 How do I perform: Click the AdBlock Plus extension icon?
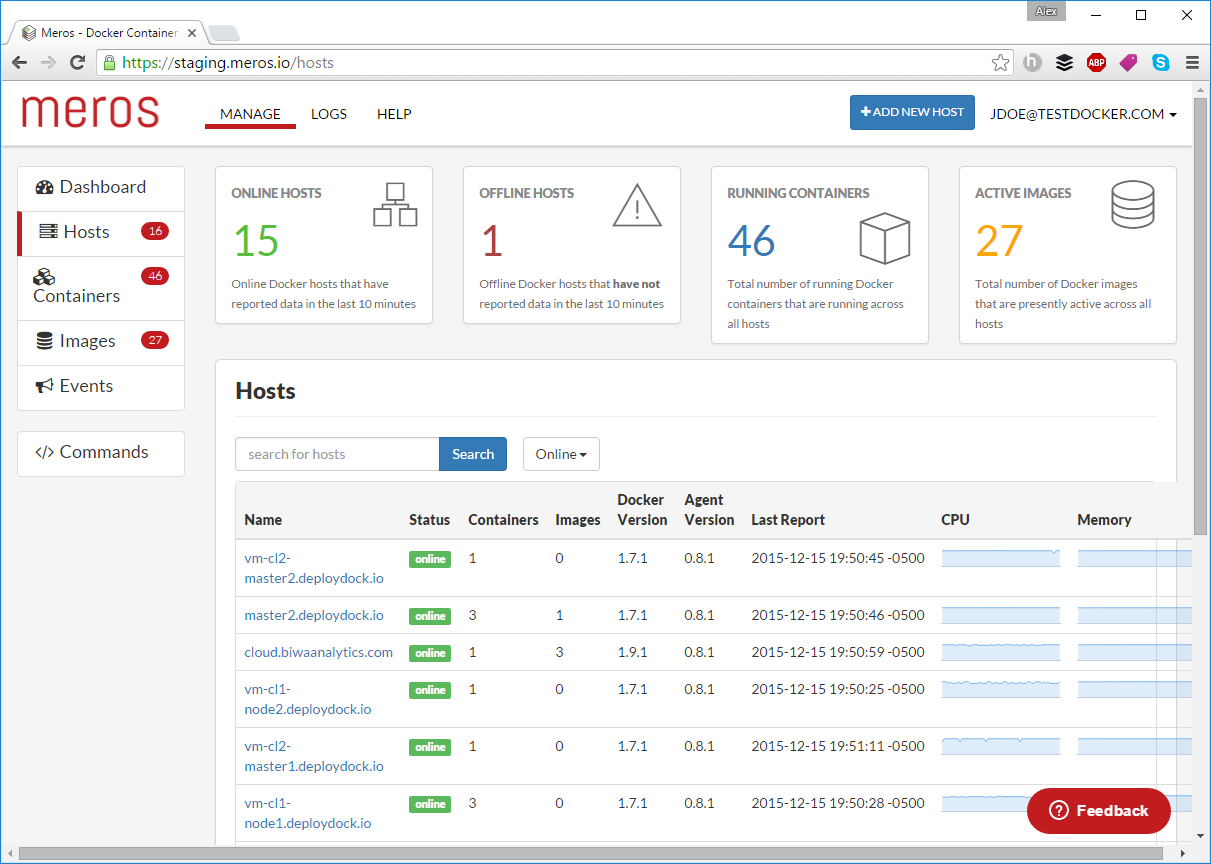click(x=1096, y=63)
